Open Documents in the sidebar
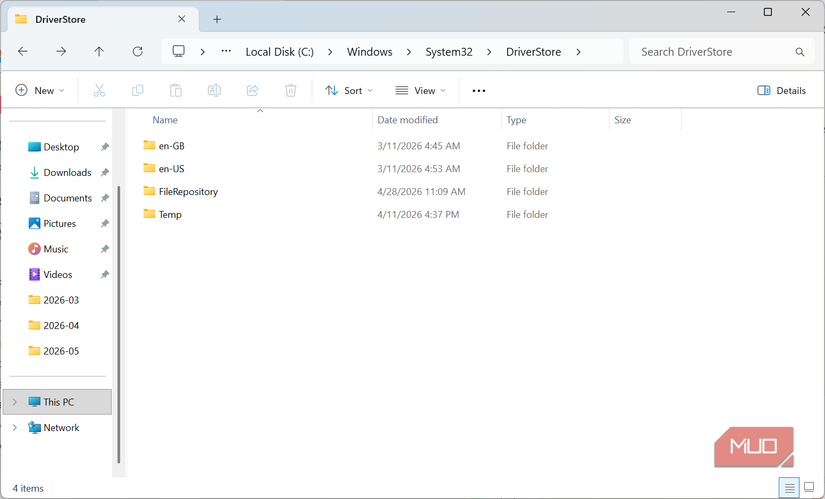The width and height of the screenshot is (825, 499). (67, 198)
